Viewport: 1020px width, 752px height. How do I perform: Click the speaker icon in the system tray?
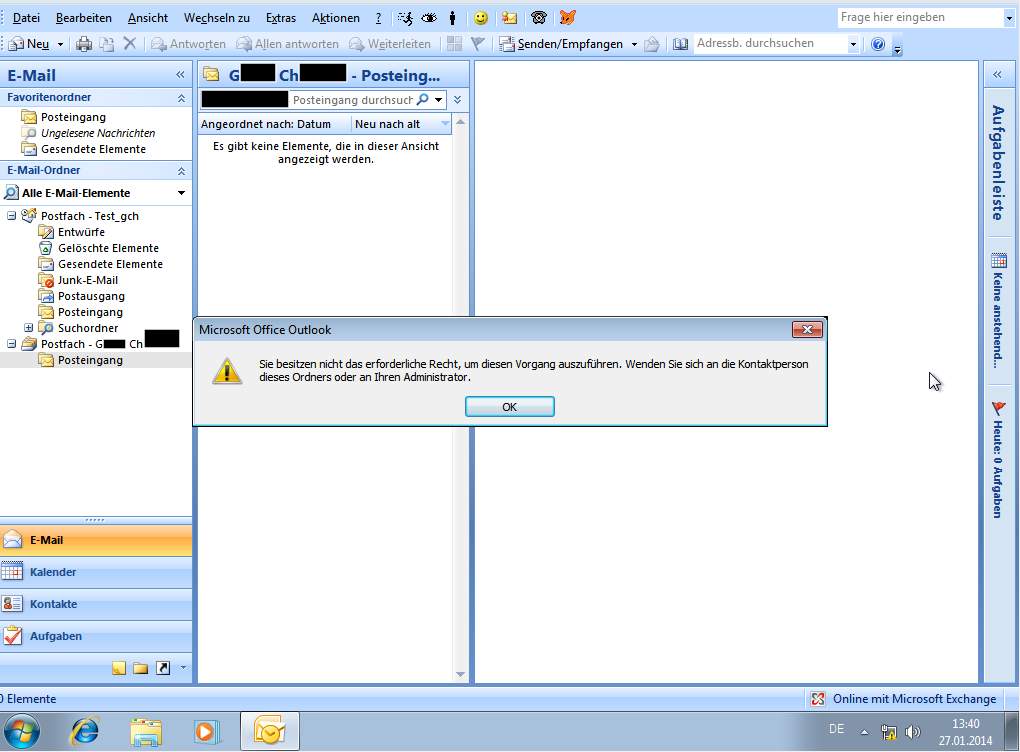pyautogui.click(x=913, y=731)
